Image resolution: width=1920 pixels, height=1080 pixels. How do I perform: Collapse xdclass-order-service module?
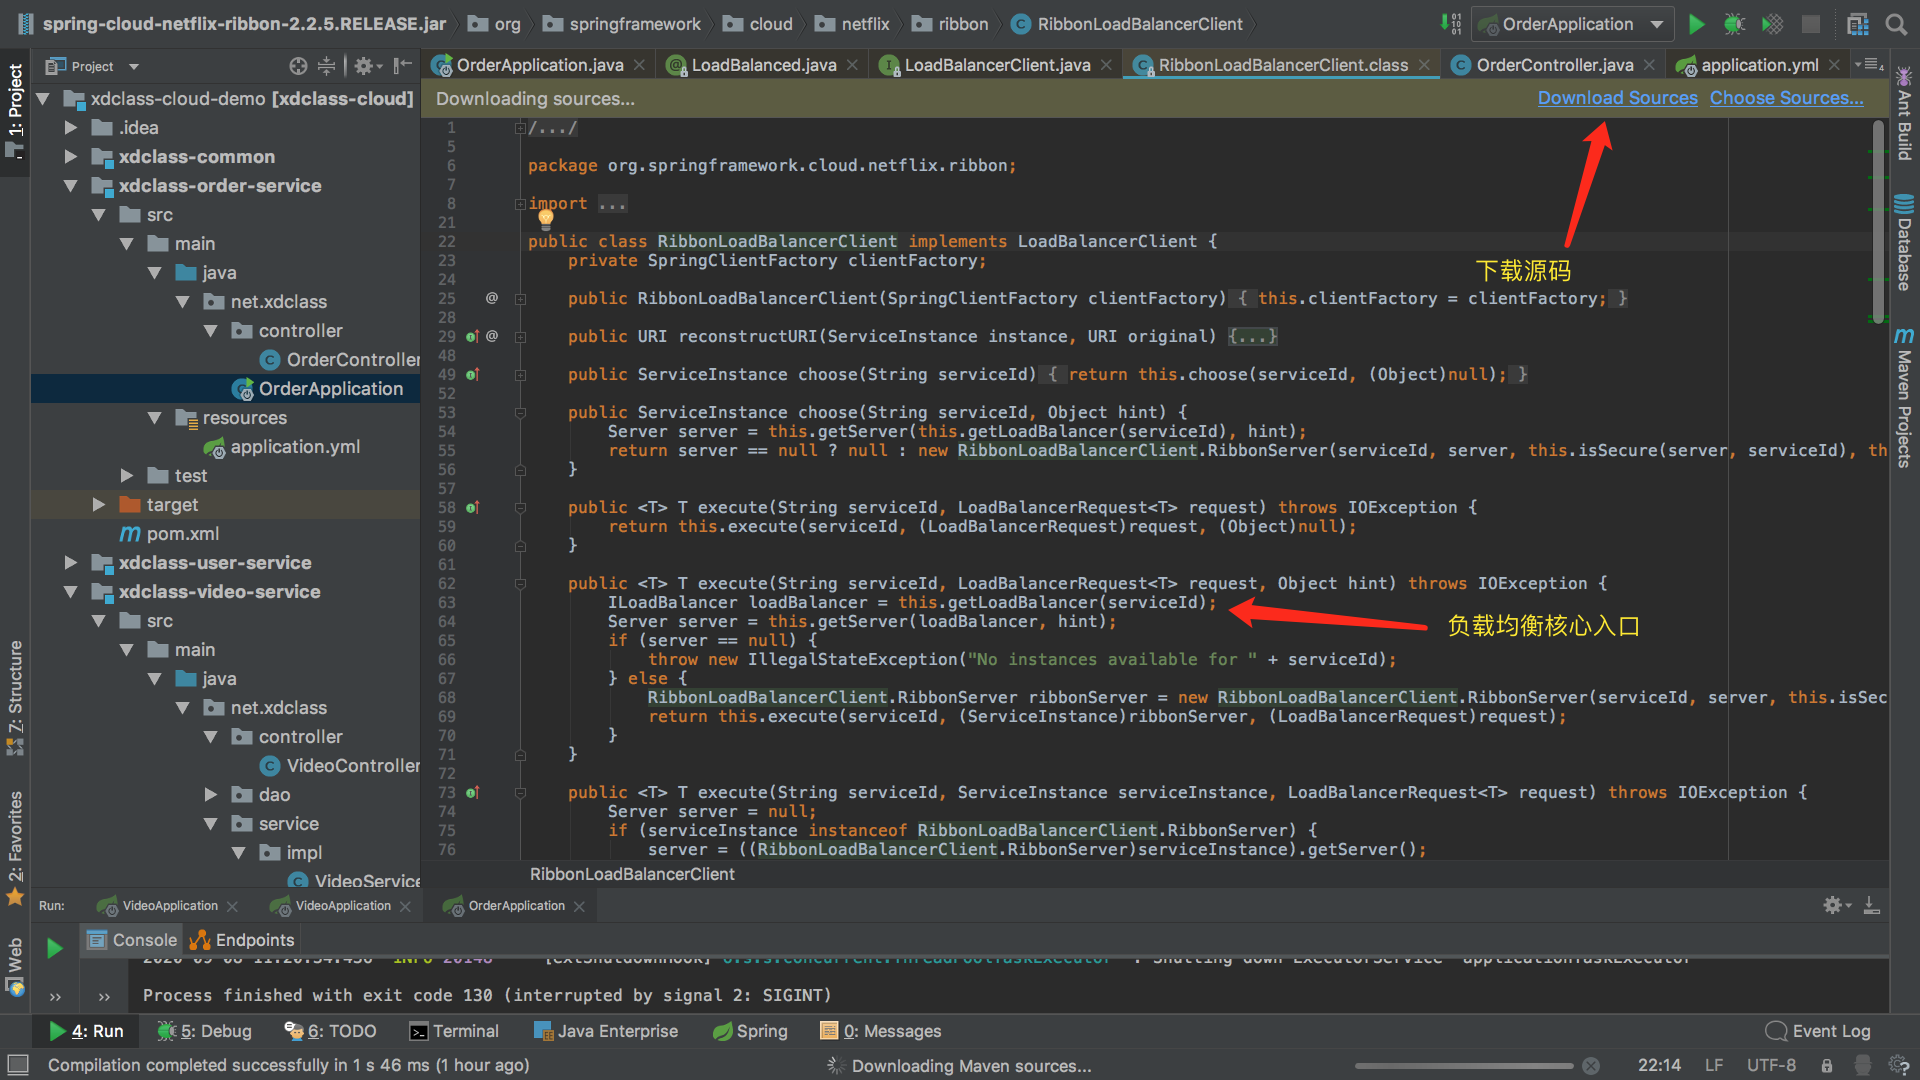[70, 186]
